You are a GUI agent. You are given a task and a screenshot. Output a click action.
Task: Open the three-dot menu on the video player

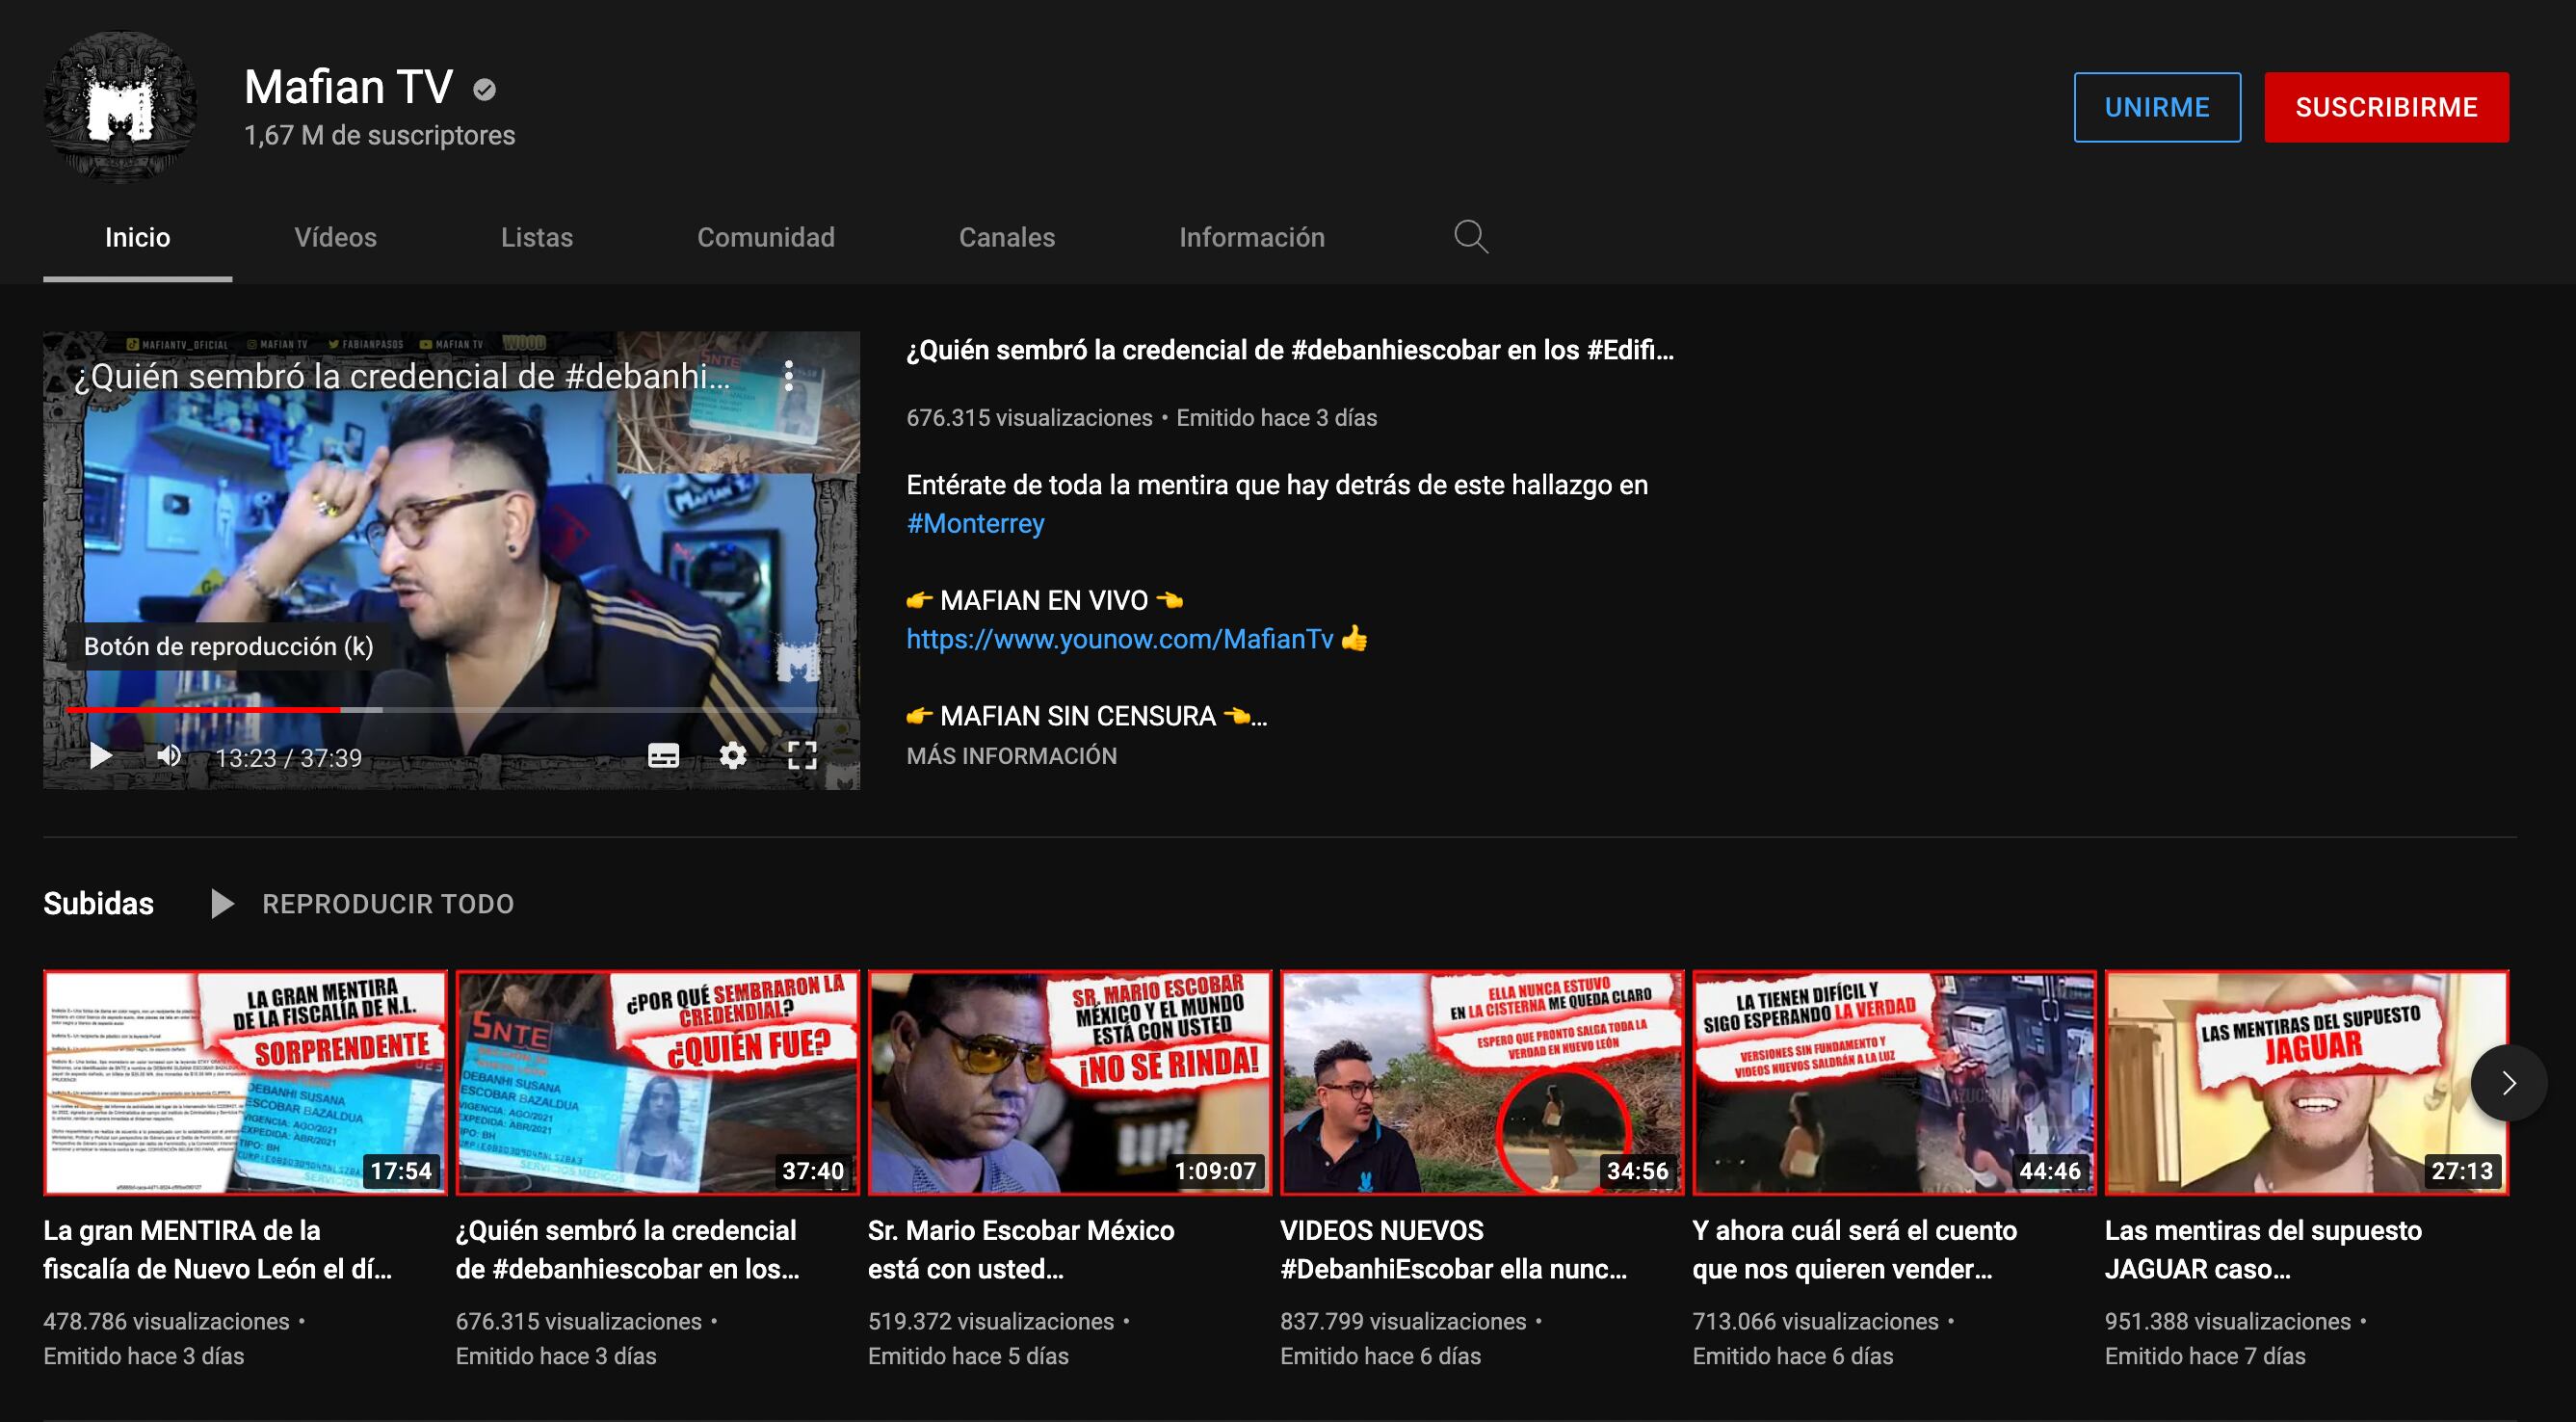(789, 376)
